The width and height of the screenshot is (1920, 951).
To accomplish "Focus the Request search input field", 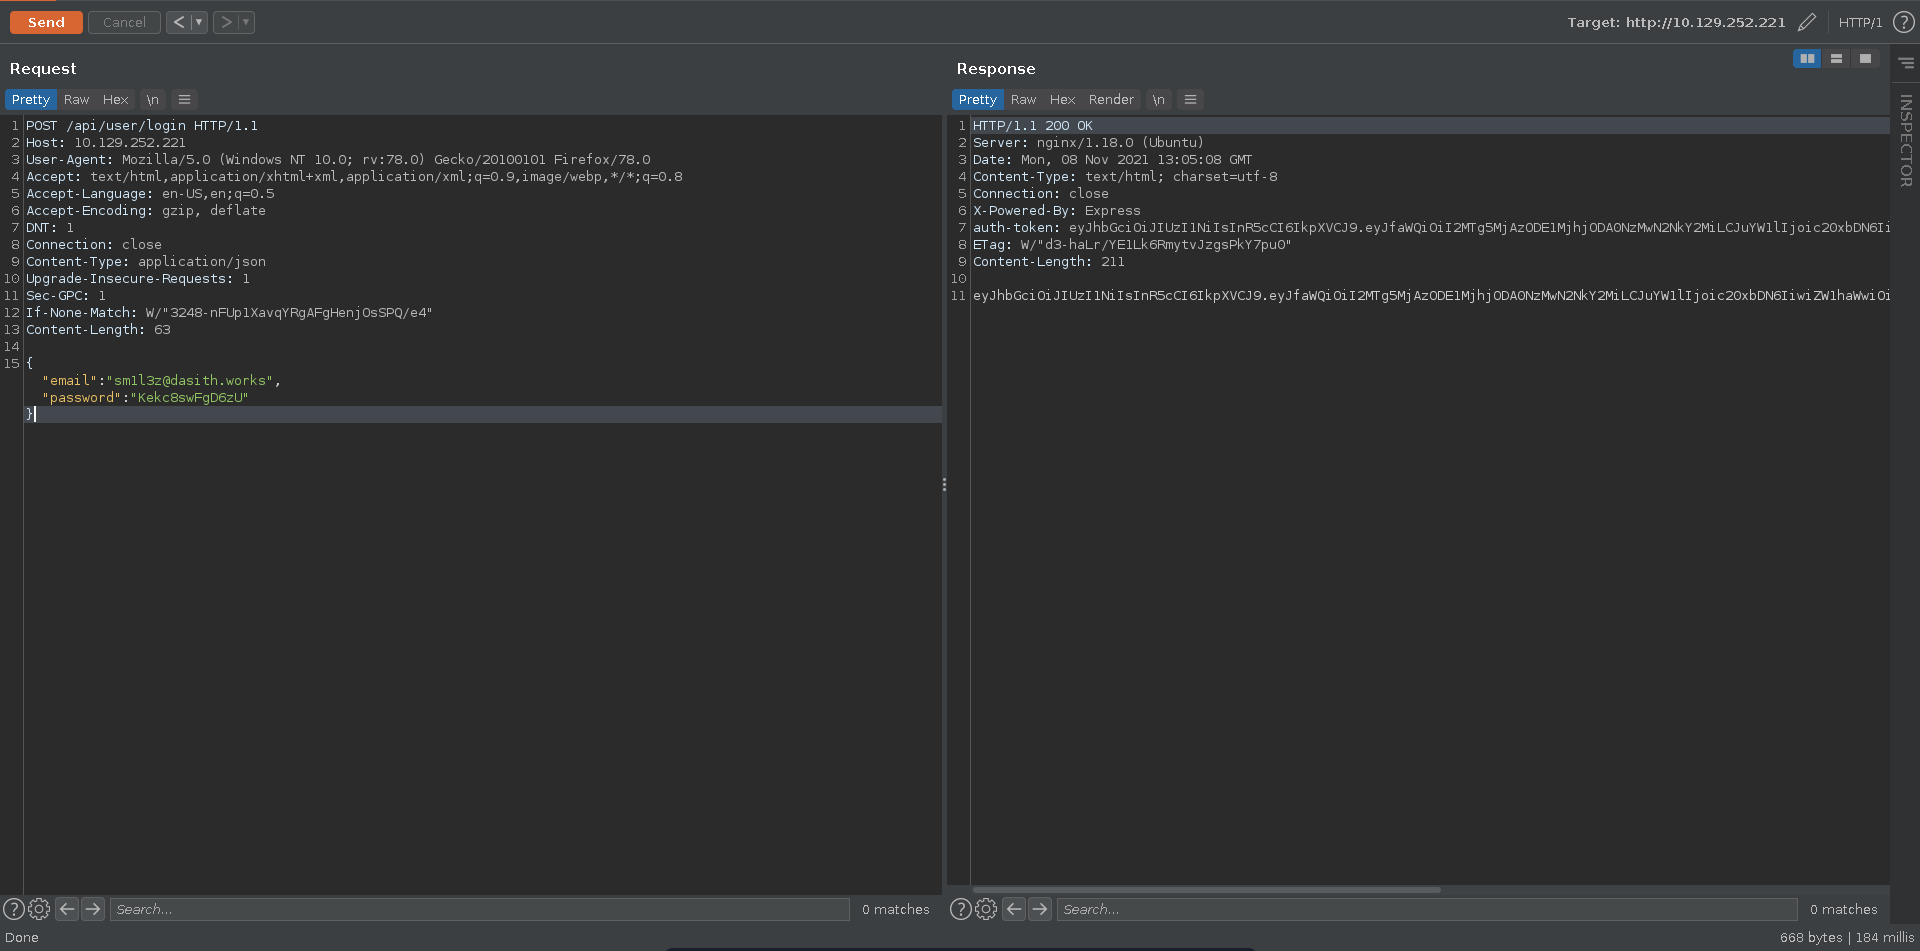I will [x=480, y=909].
